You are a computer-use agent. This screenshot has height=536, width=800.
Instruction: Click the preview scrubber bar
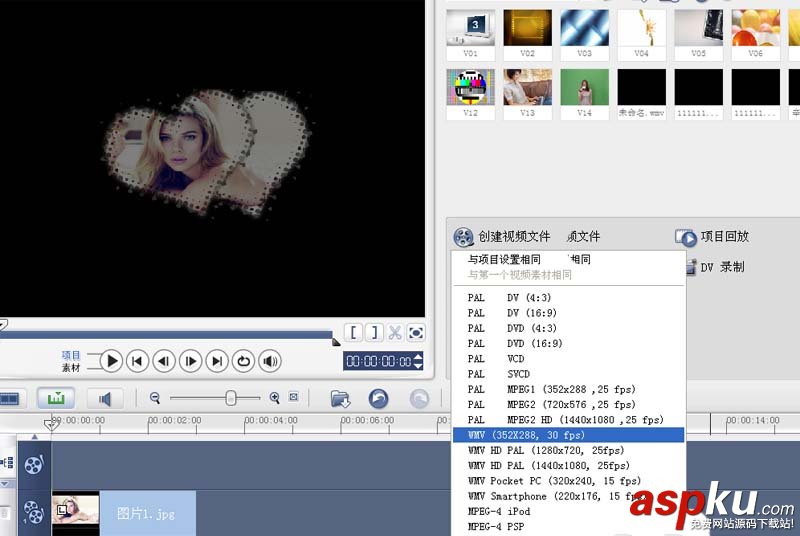point(166,335)
